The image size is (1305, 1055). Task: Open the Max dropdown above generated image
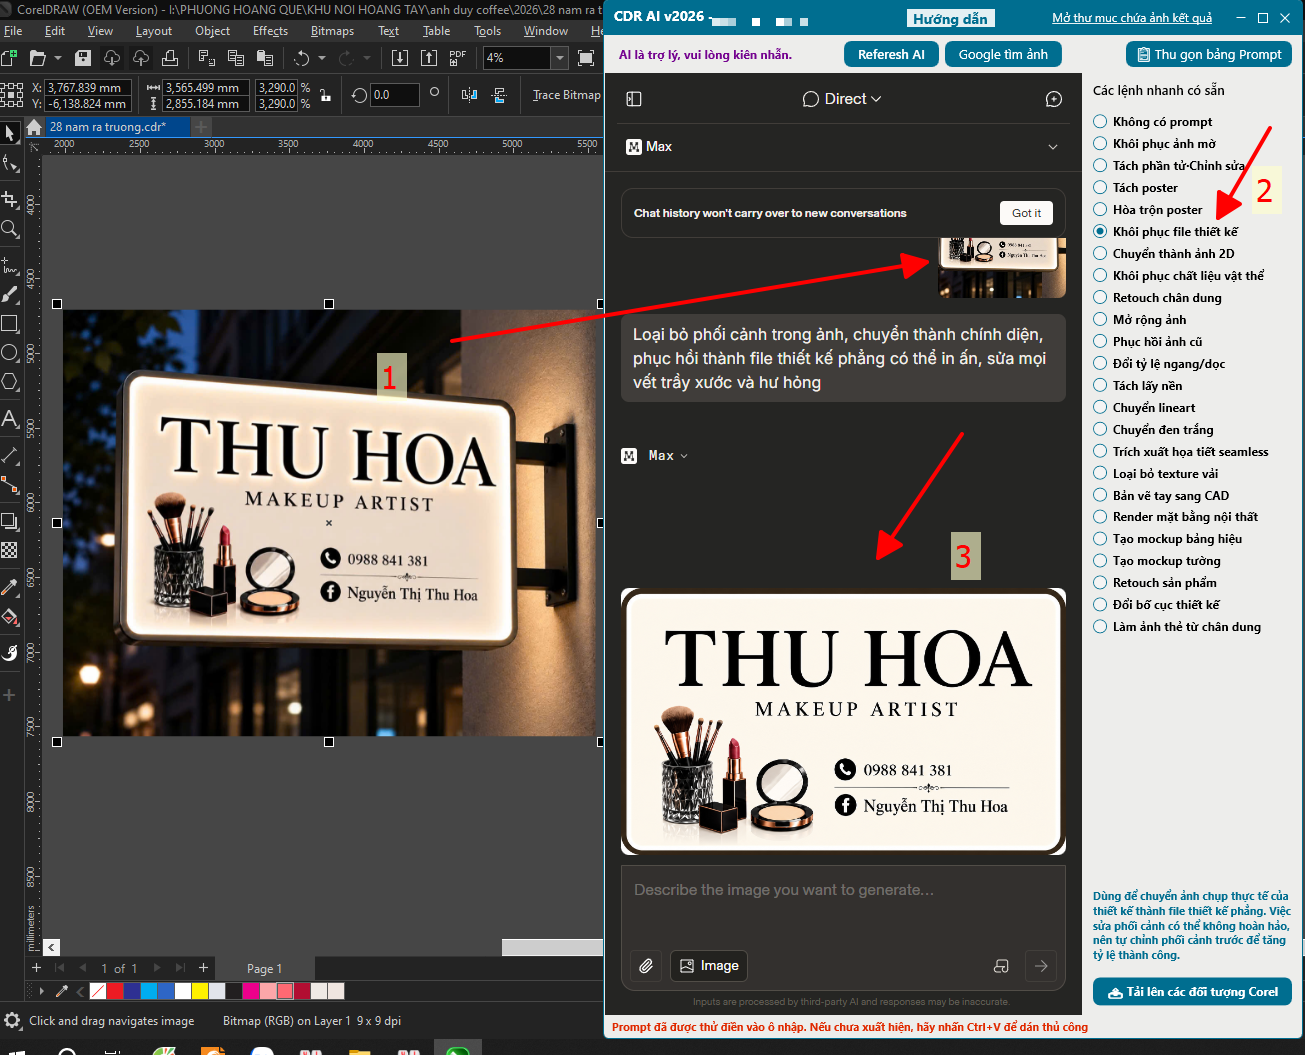coord(668,456)
